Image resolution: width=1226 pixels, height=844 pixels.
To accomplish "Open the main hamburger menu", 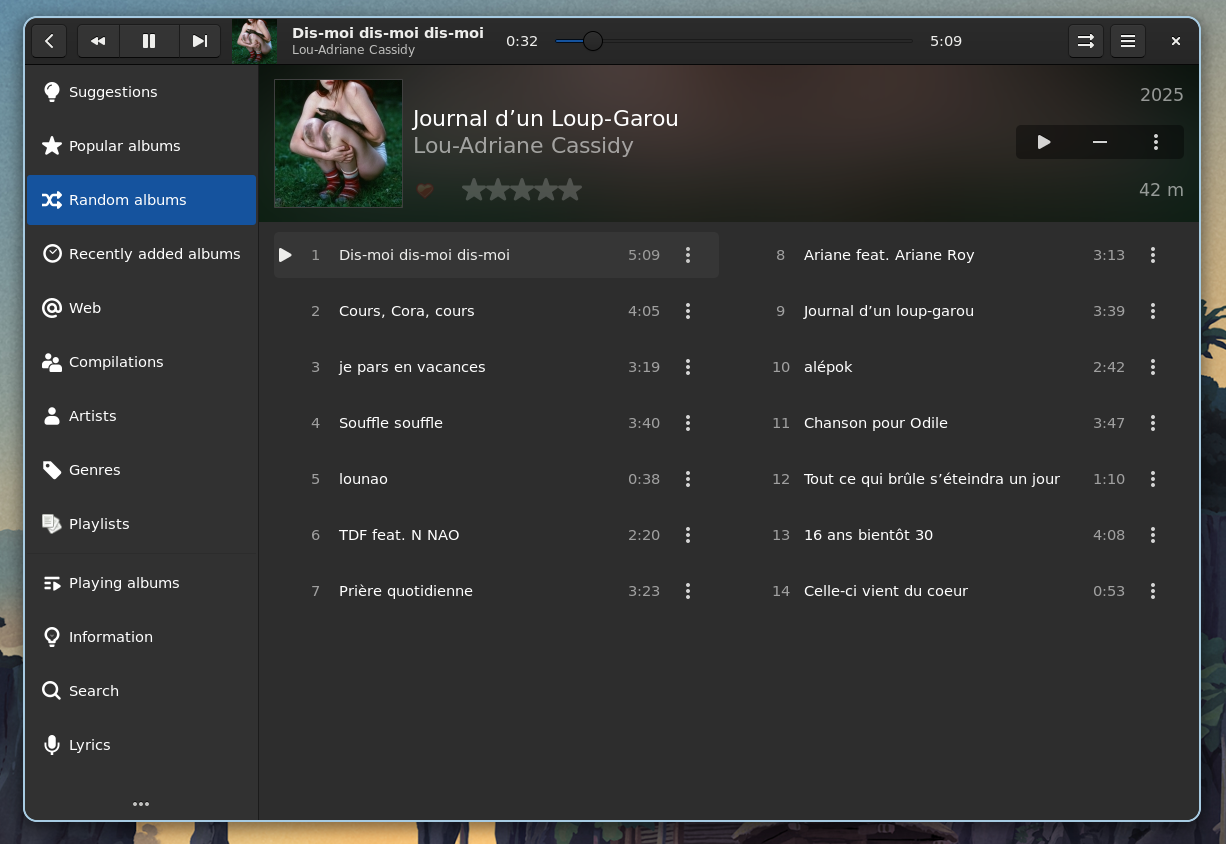I will click(x=1128, y=41).
